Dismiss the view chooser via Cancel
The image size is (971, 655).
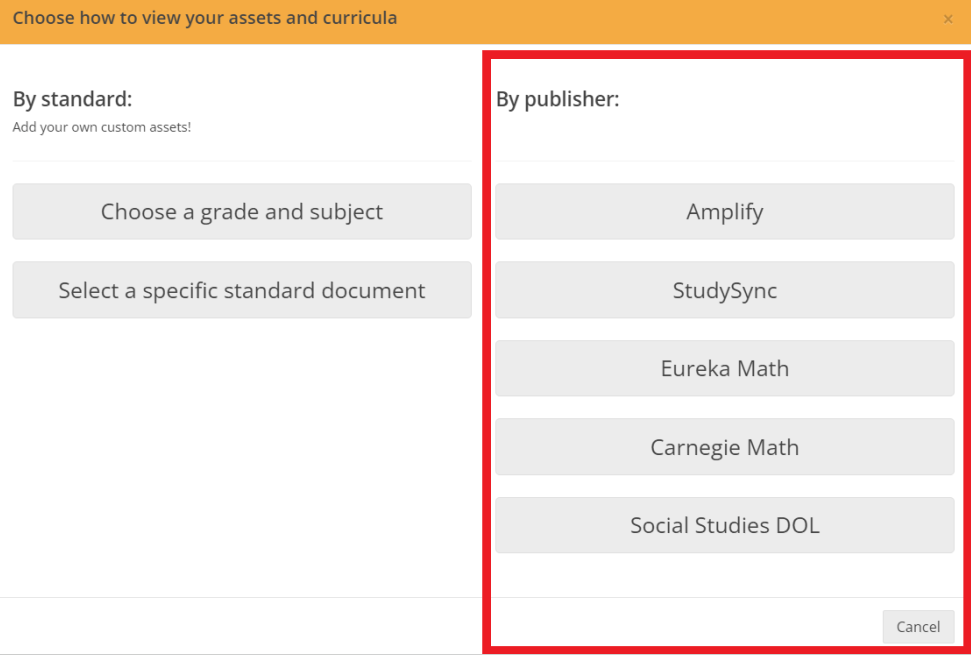click(x=917, y=627)
